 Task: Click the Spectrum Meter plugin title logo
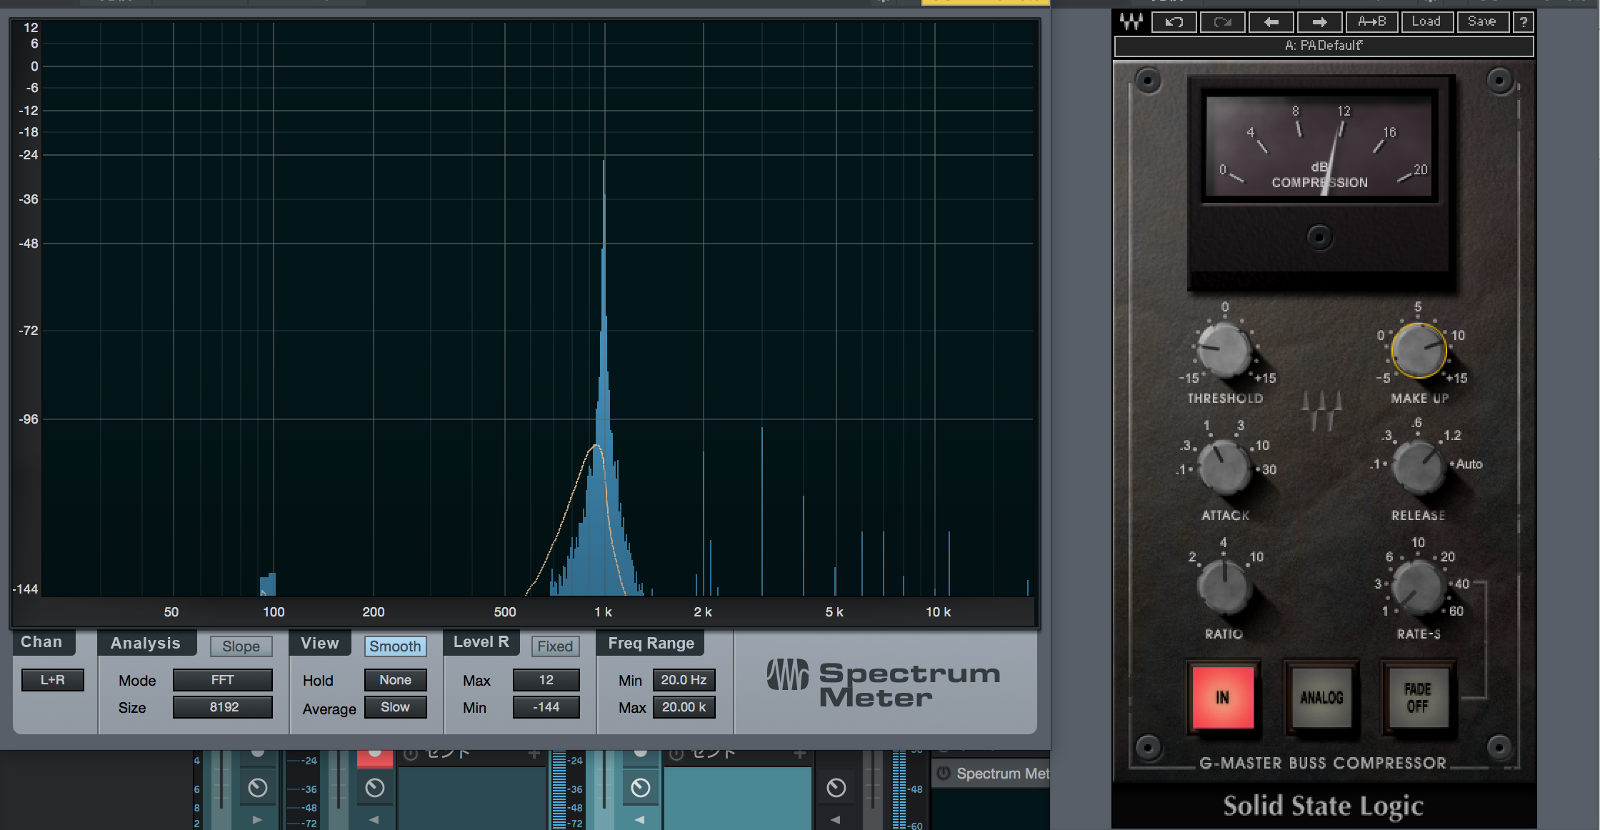tap(883, 684)
